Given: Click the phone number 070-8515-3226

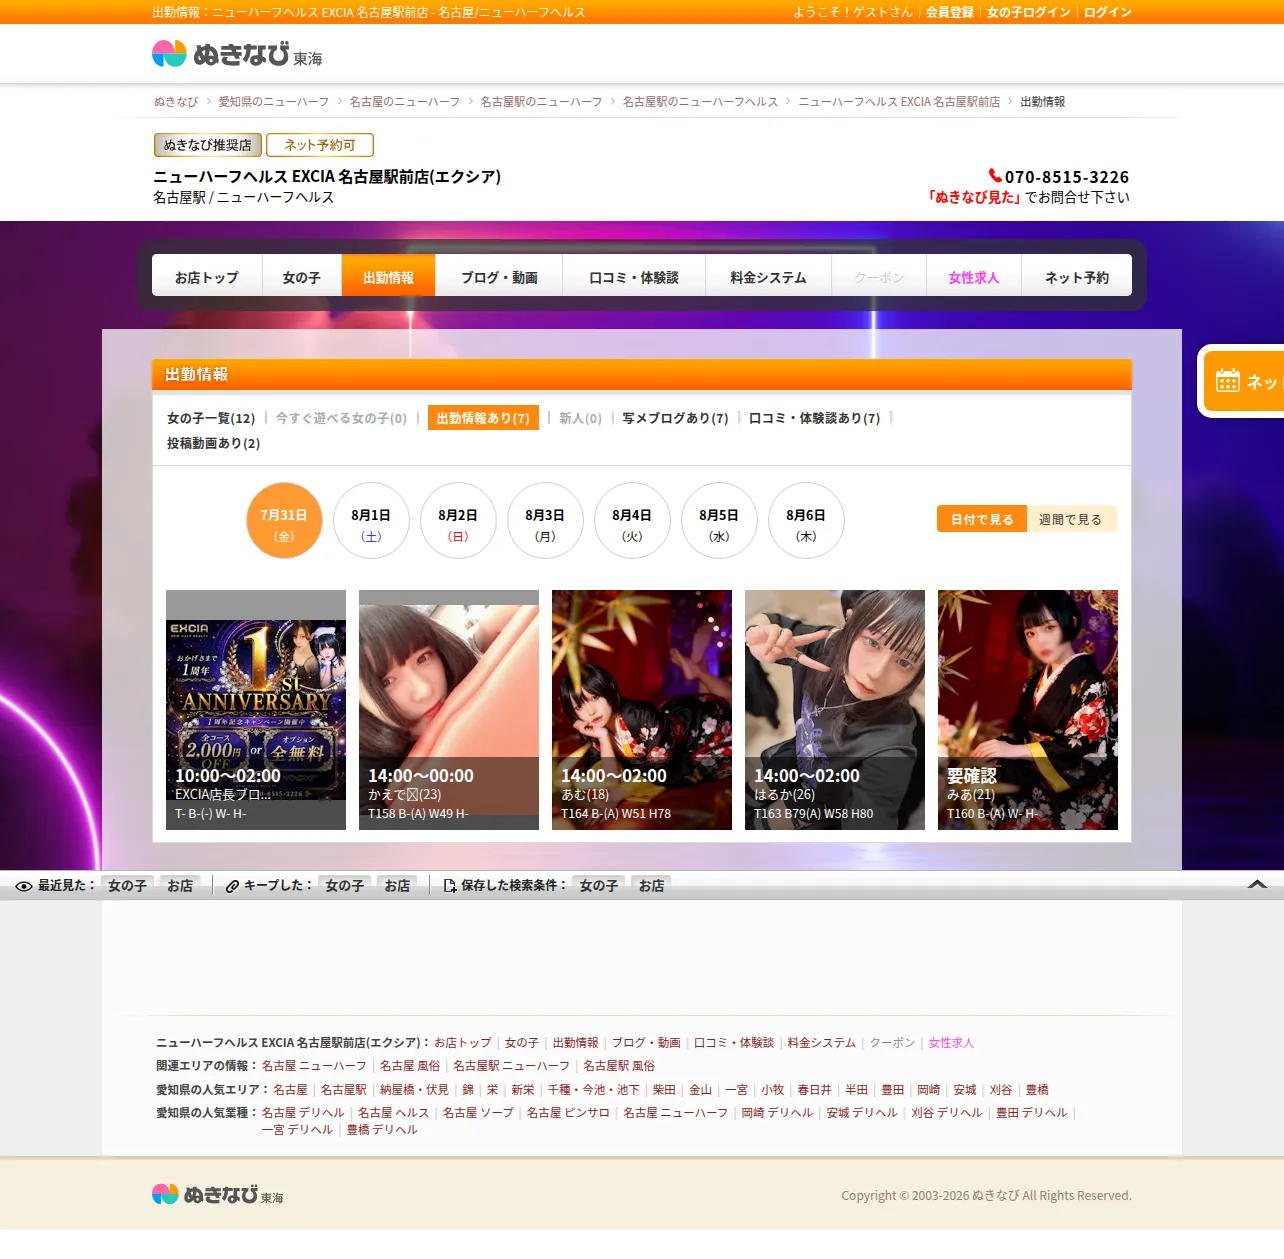Looking at the screenshot, I should pyautogui.click(x=1067, y=177).
